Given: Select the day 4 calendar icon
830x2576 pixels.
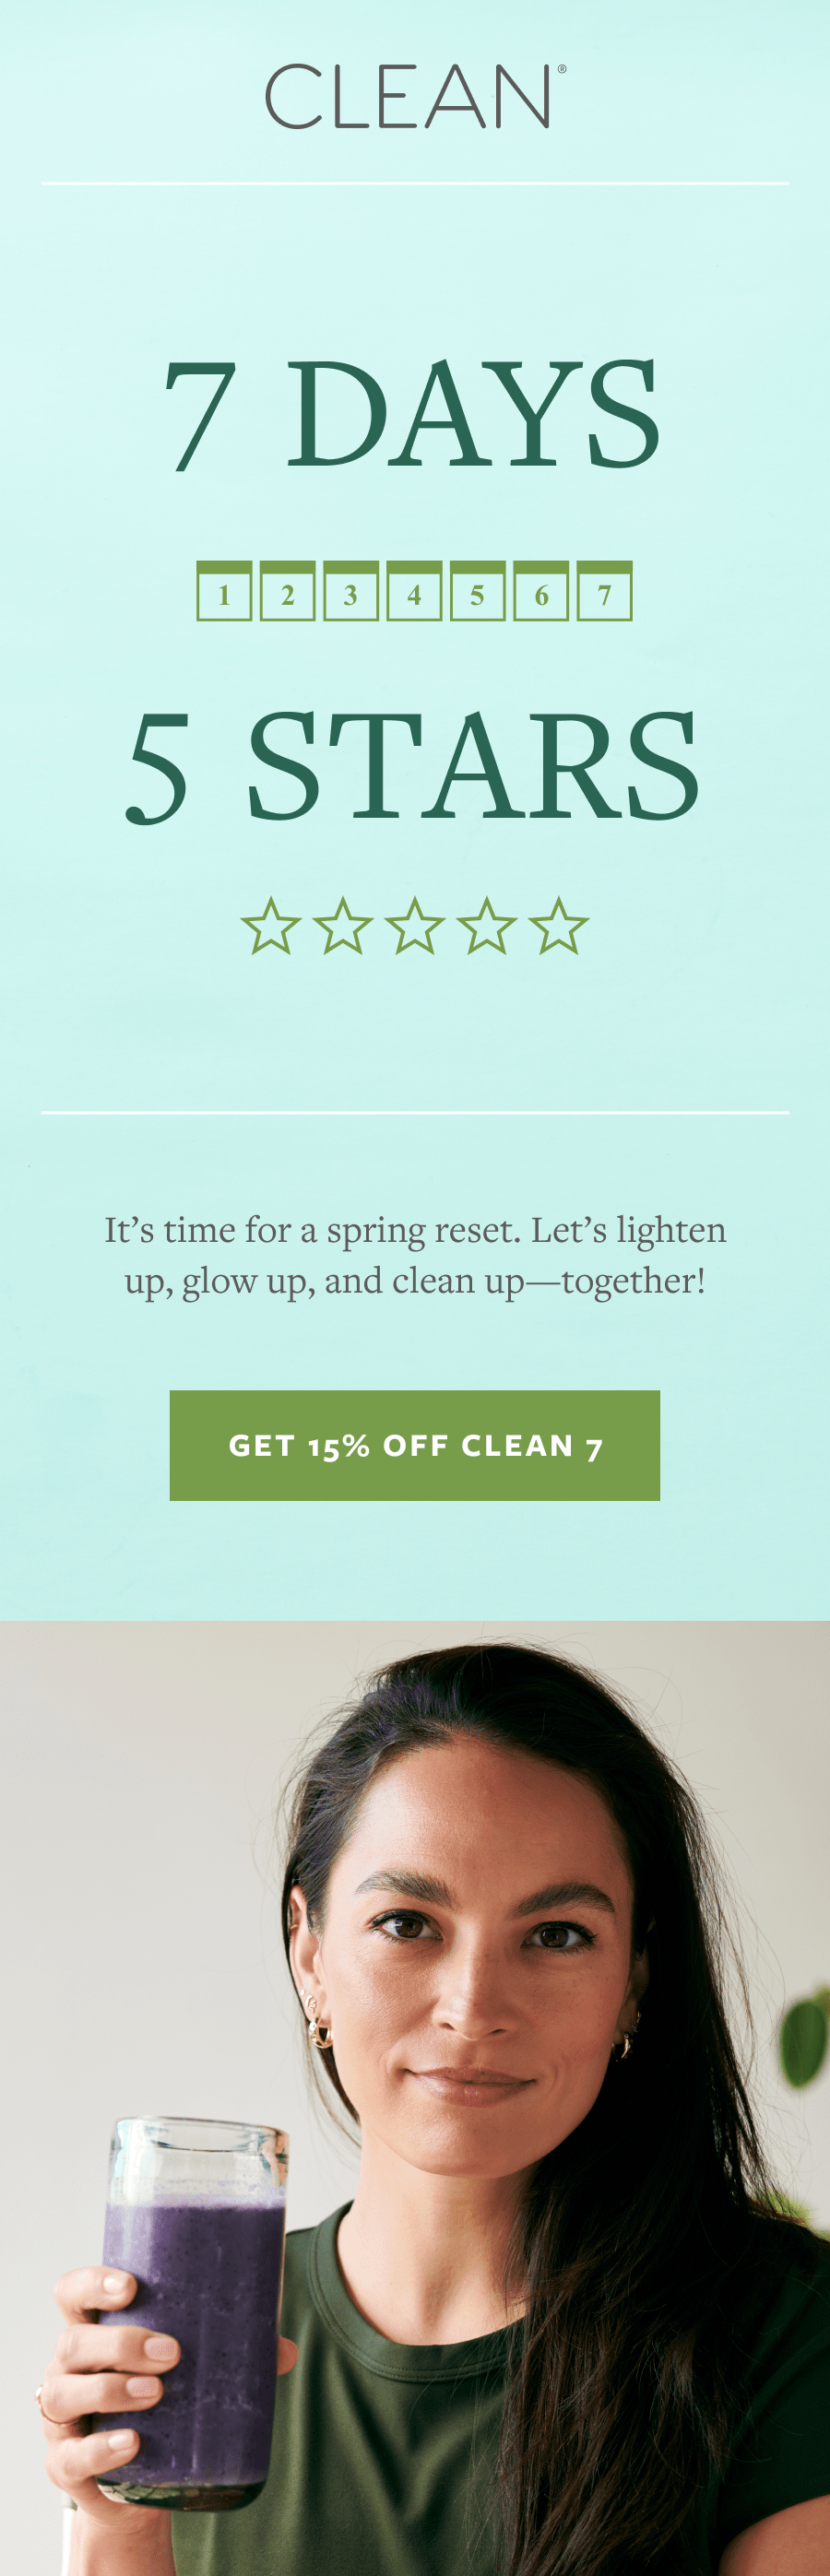Looking at the screenshot, I should (414, 591).
